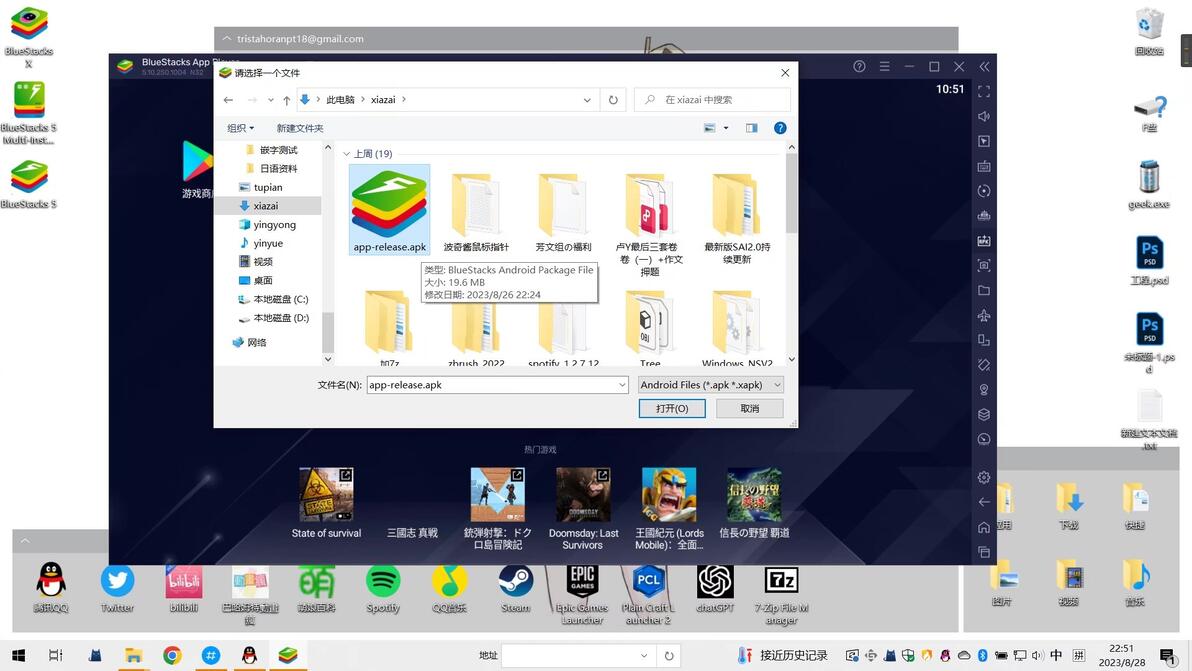Open the geek.exe desktop icon

pos(1149,185)
